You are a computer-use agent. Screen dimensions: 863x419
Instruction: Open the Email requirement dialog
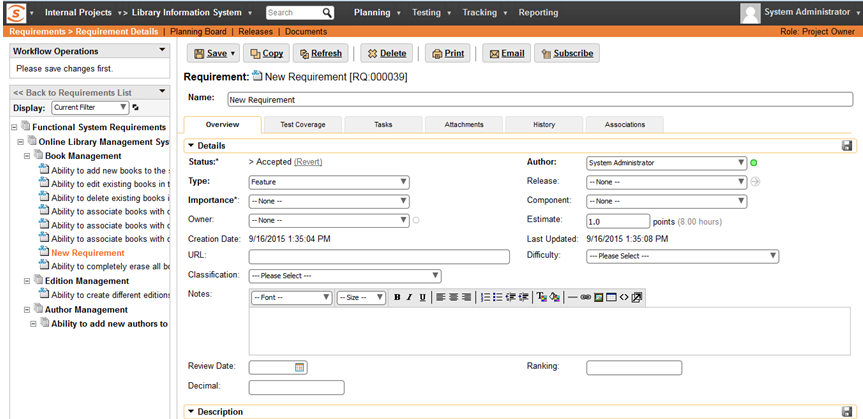pos(506,53)
